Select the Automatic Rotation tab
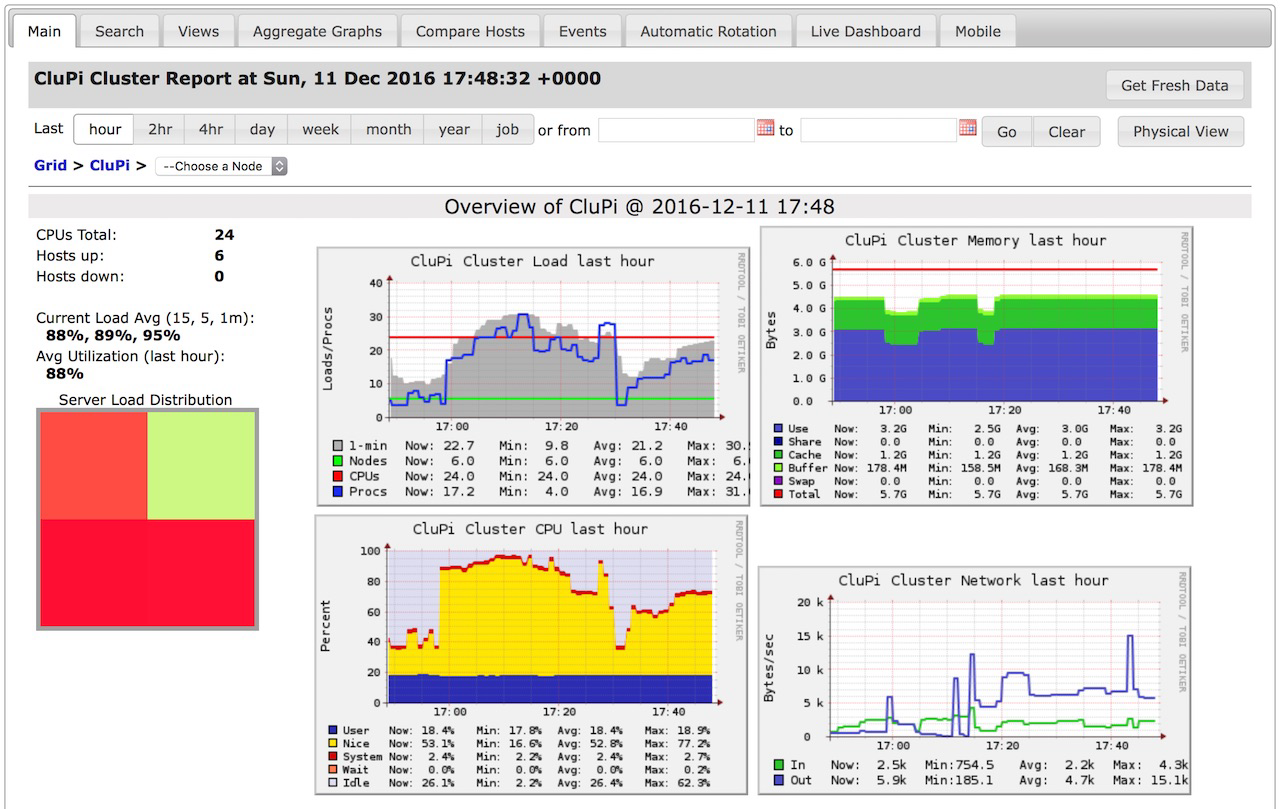Image resolution: width=1280 pixels, height=809 pixels. click(x=708, y=31)
